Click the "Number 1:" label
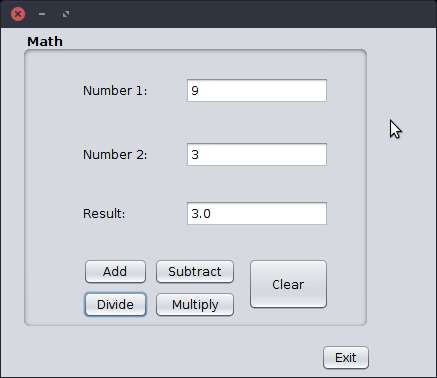 pos(115,91)
